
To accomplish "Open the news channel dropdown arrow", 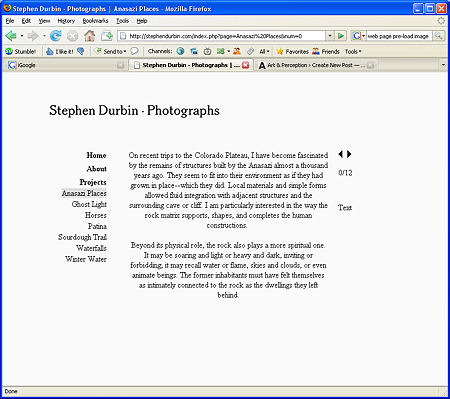I will point(228,51).
